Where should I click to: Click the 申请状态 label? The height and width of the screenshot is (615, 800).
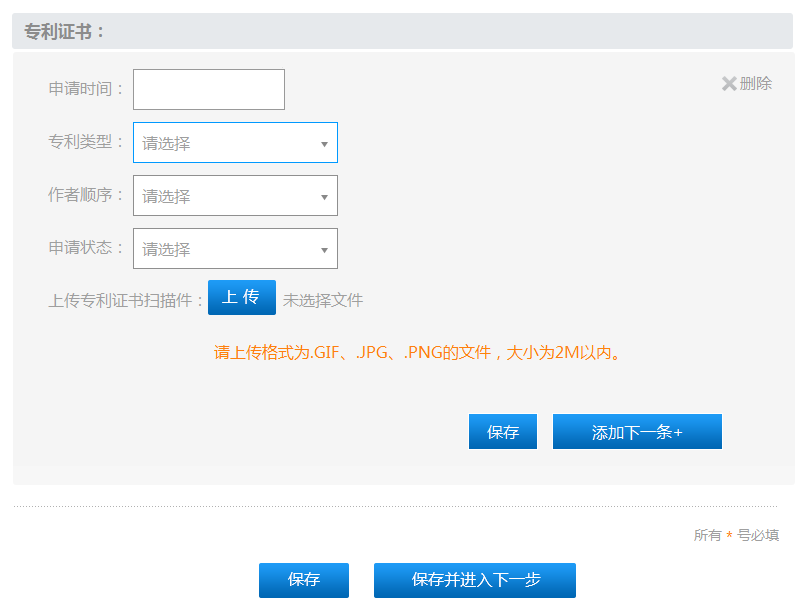86,248
